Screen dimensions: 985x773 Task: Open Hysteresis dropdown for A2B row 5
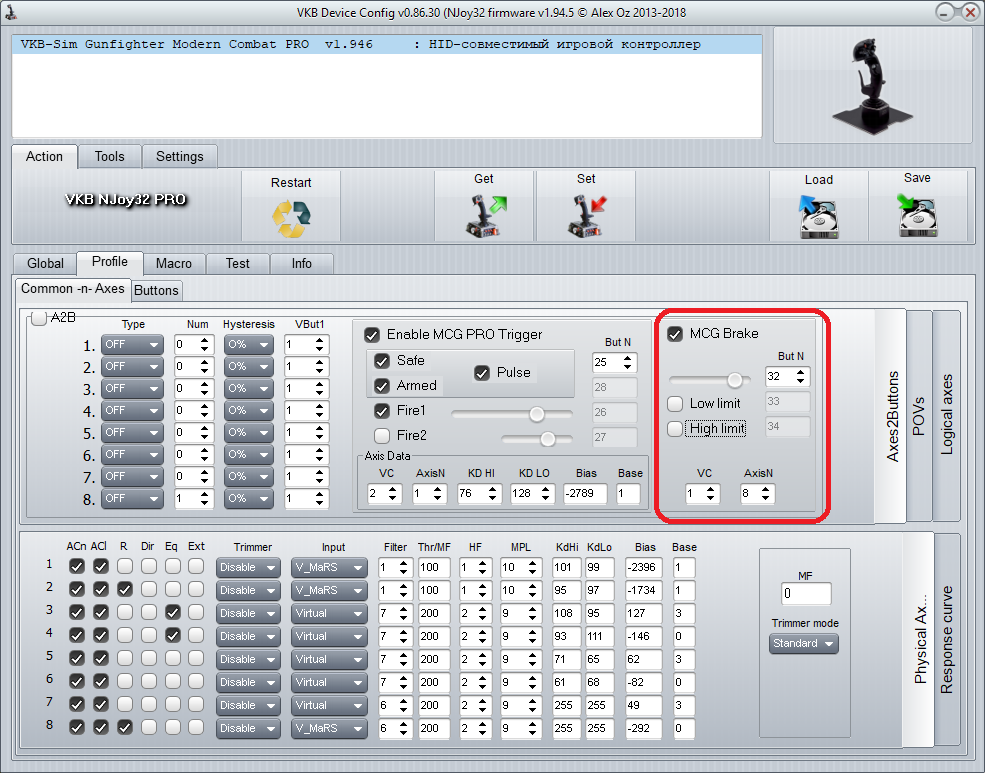point(249,433)
